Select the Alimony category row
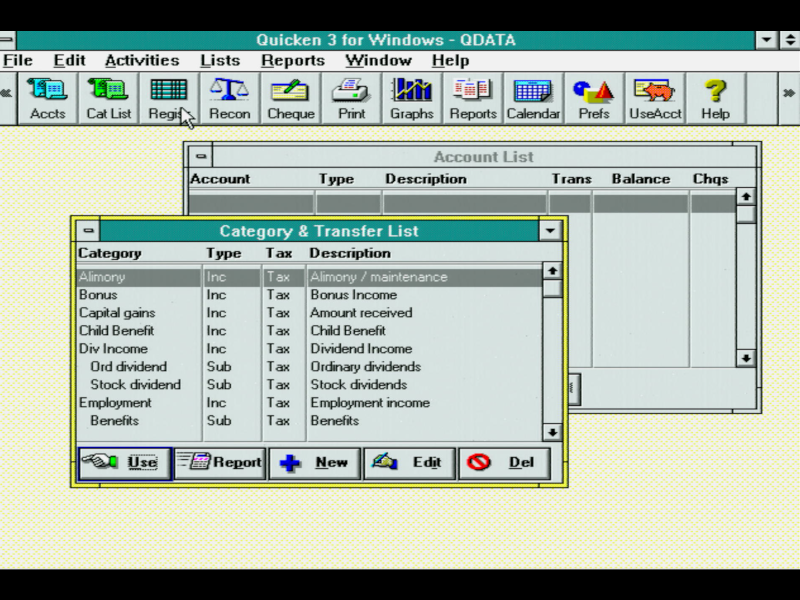800x600 pixels. point(309,277)
